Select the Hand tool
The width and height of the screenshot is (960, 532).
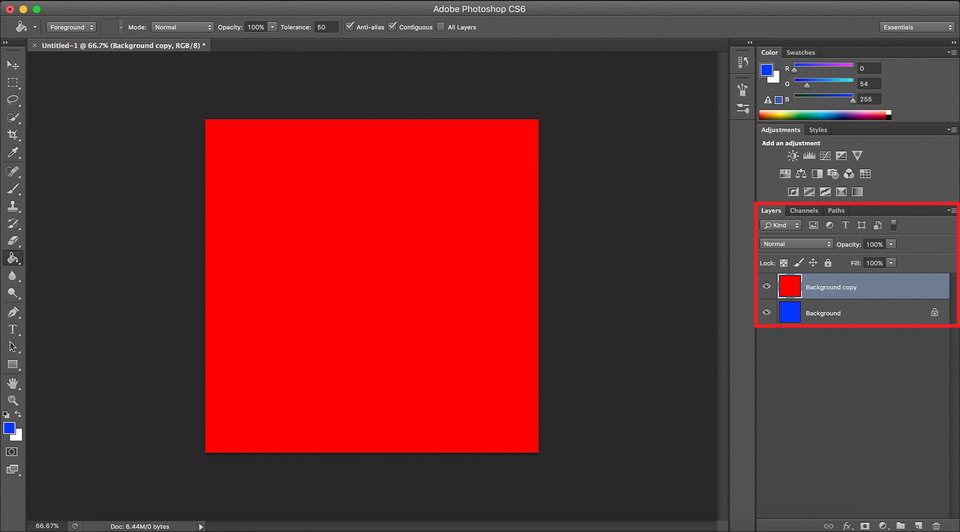pos(13,382)
